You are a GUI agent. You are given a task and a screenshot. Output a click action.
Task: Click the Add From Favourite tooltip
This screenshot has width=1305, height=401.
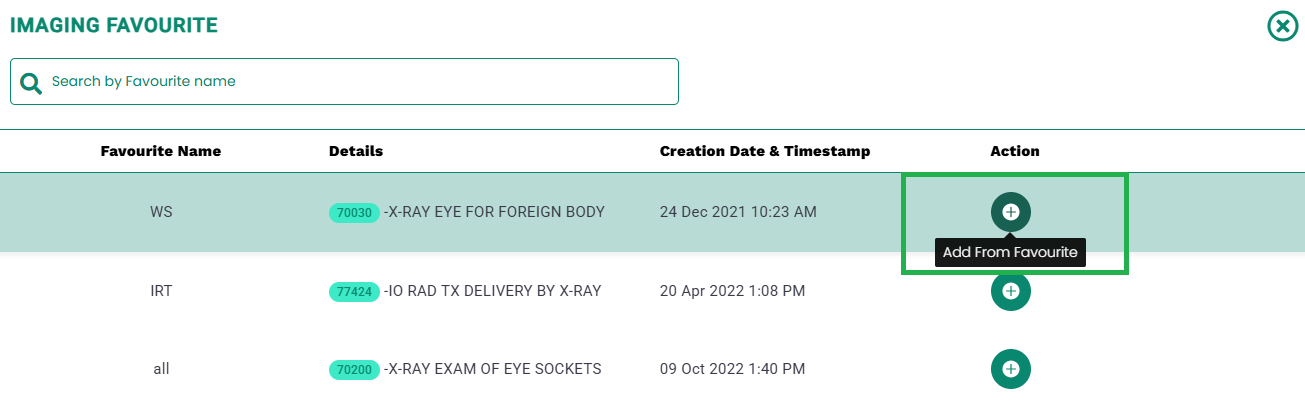[1010, 253]
